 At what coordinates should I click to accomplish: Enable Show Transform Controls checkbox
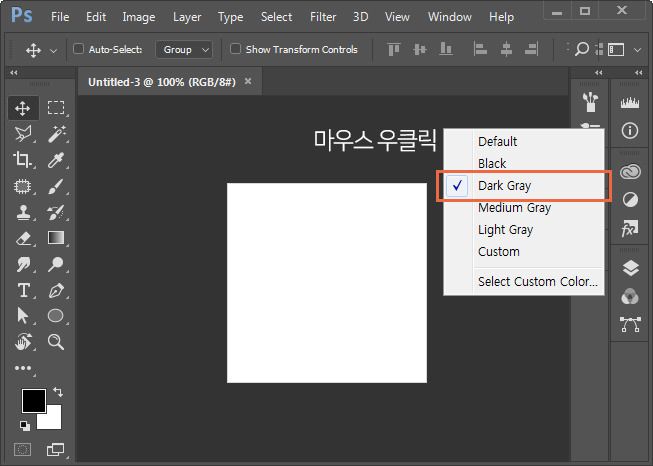235,49
